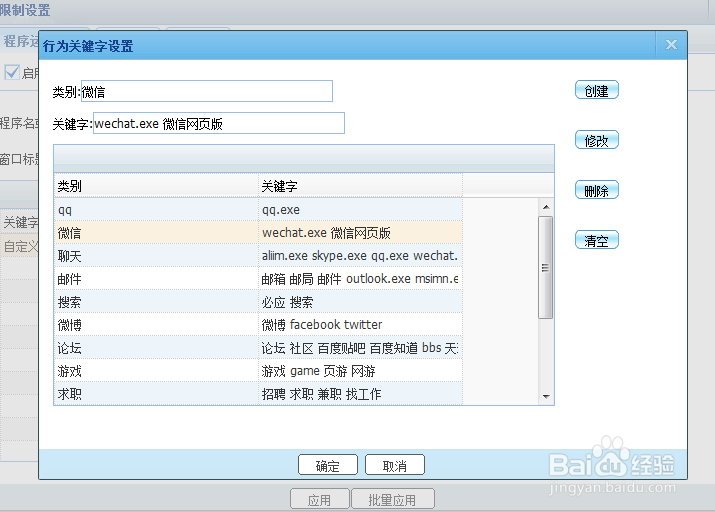The width and height of the screenshot is (715, 512).
Task: Click the qq.exe keyword cell
Action: (x=360, y=210)
